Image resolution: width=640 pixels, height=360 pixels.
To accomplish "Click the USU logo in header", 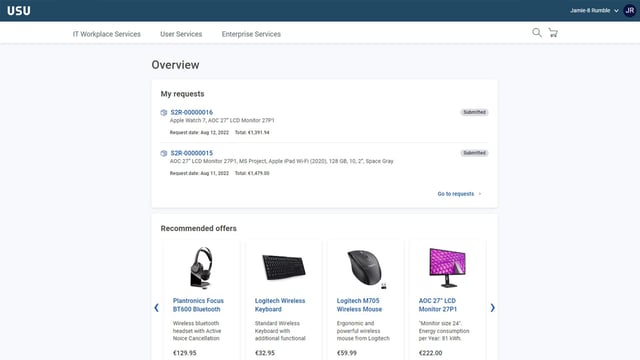I will (18, 11).
